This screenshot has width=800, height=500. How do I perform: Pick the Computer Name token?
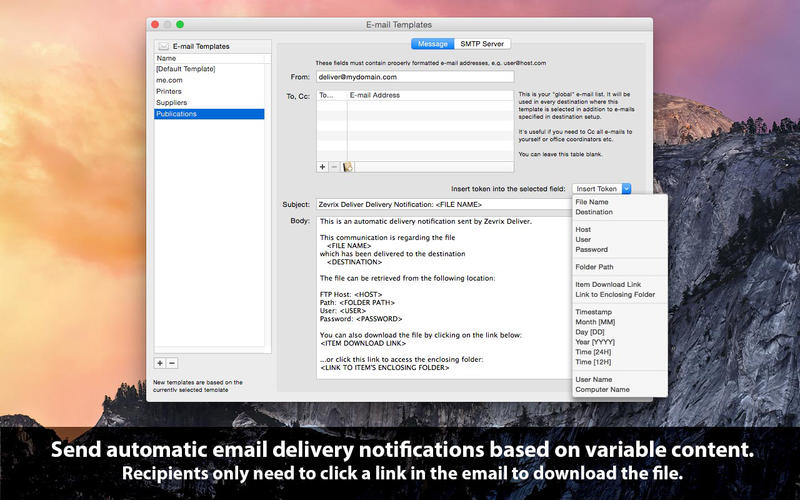[602, 389]
